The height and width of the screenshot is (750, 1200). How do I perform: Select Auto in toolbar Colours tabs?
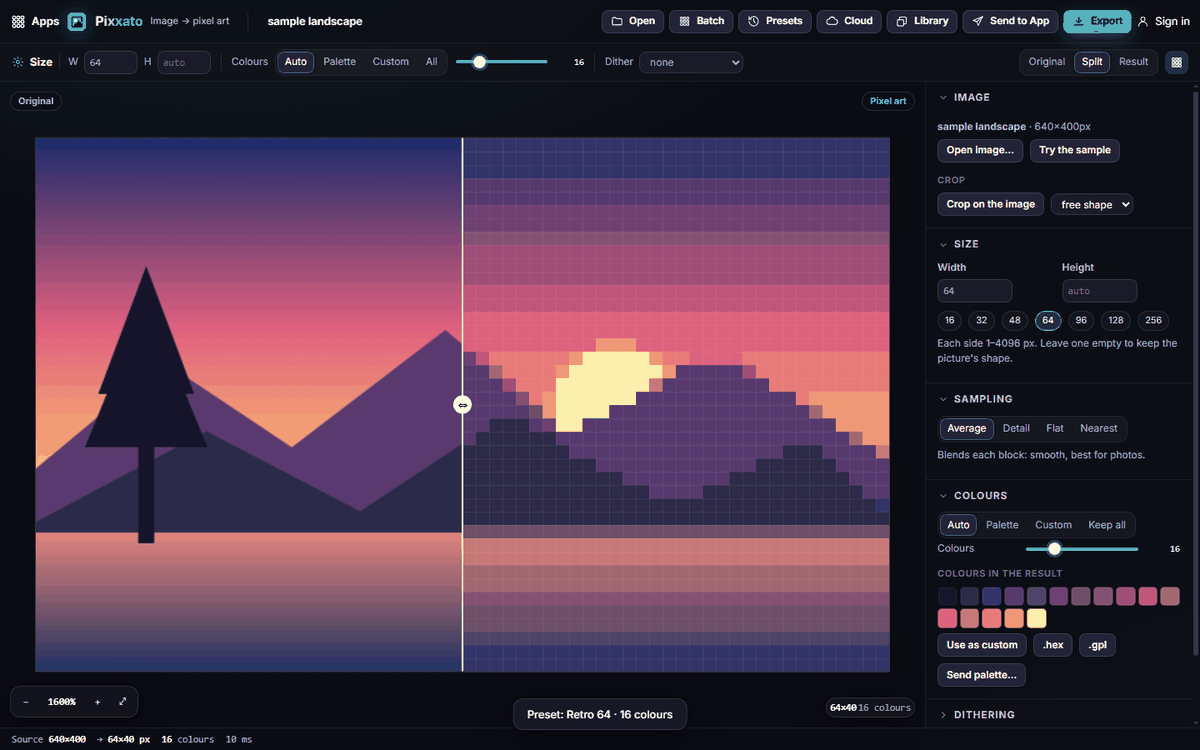coord(296,62)
